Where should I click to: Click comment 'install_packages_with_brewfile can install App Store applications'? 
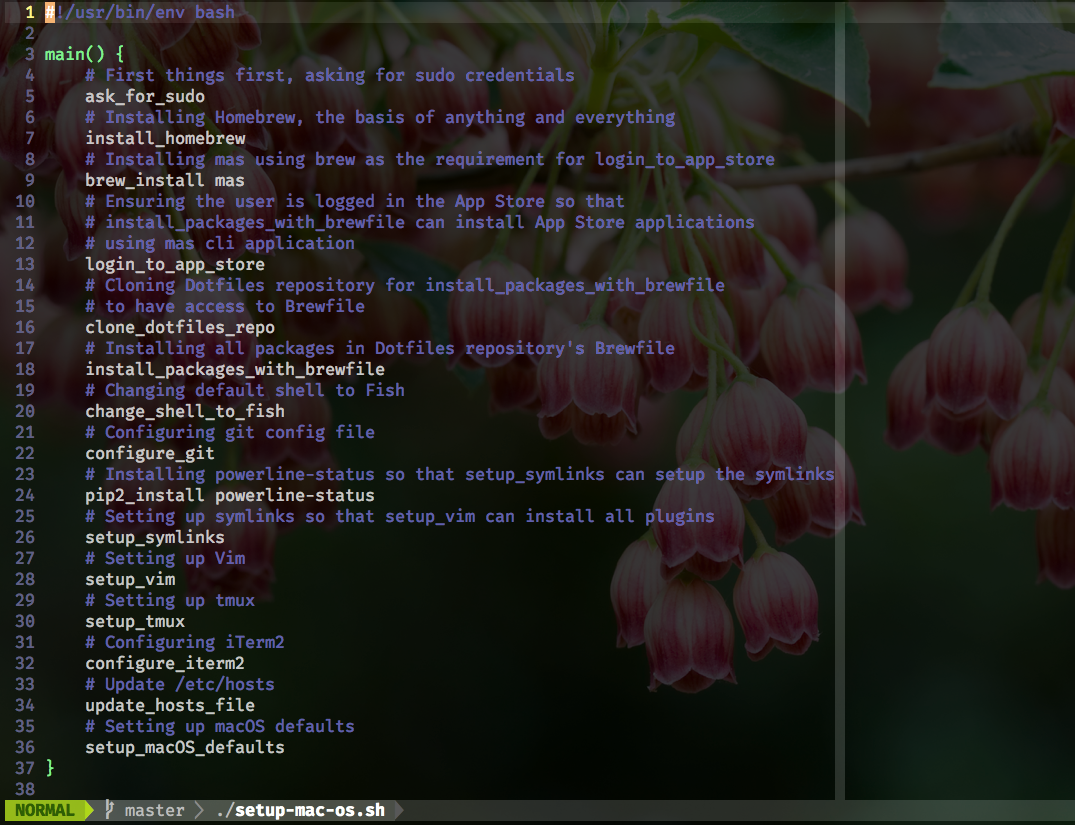coord(420,222)
